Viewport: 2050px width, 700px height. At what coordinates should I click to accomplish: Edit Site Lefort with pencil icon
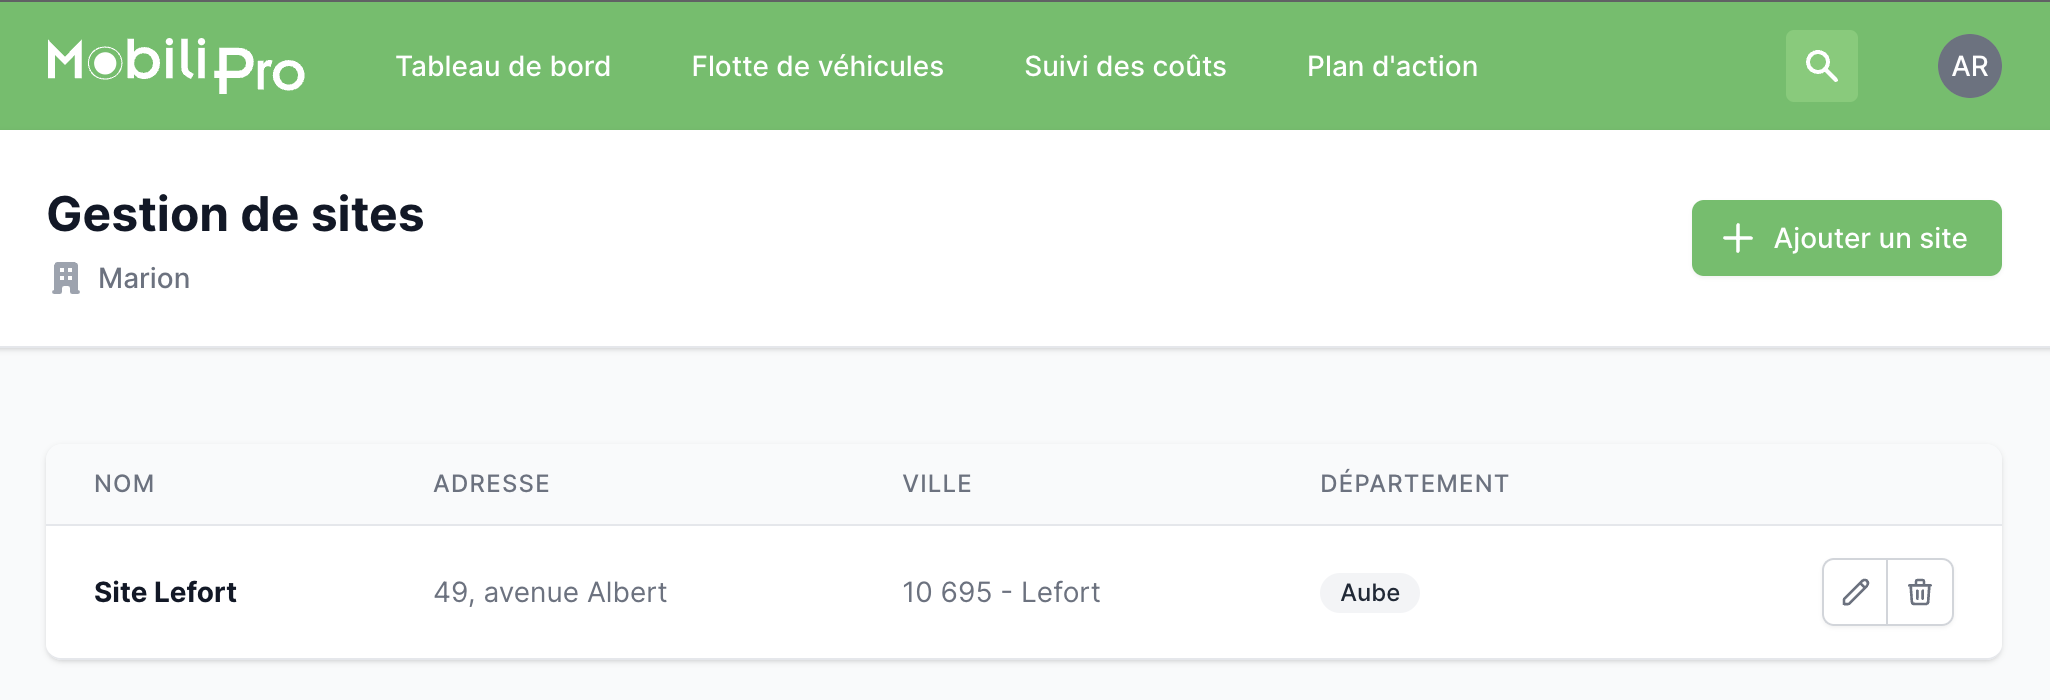(x=1855, y=592)
